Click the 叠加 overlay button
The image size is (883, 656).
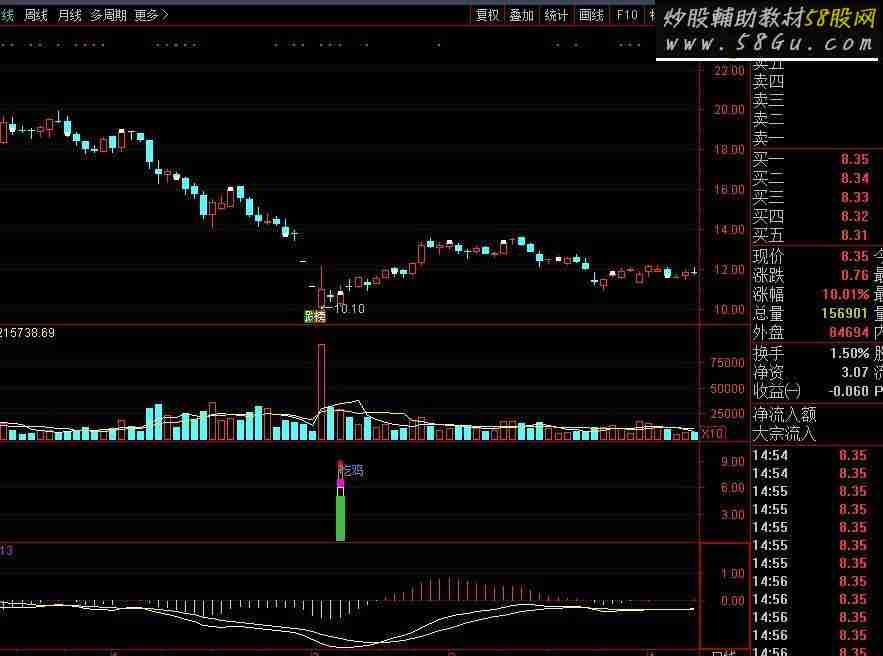[x=521, y=15]
